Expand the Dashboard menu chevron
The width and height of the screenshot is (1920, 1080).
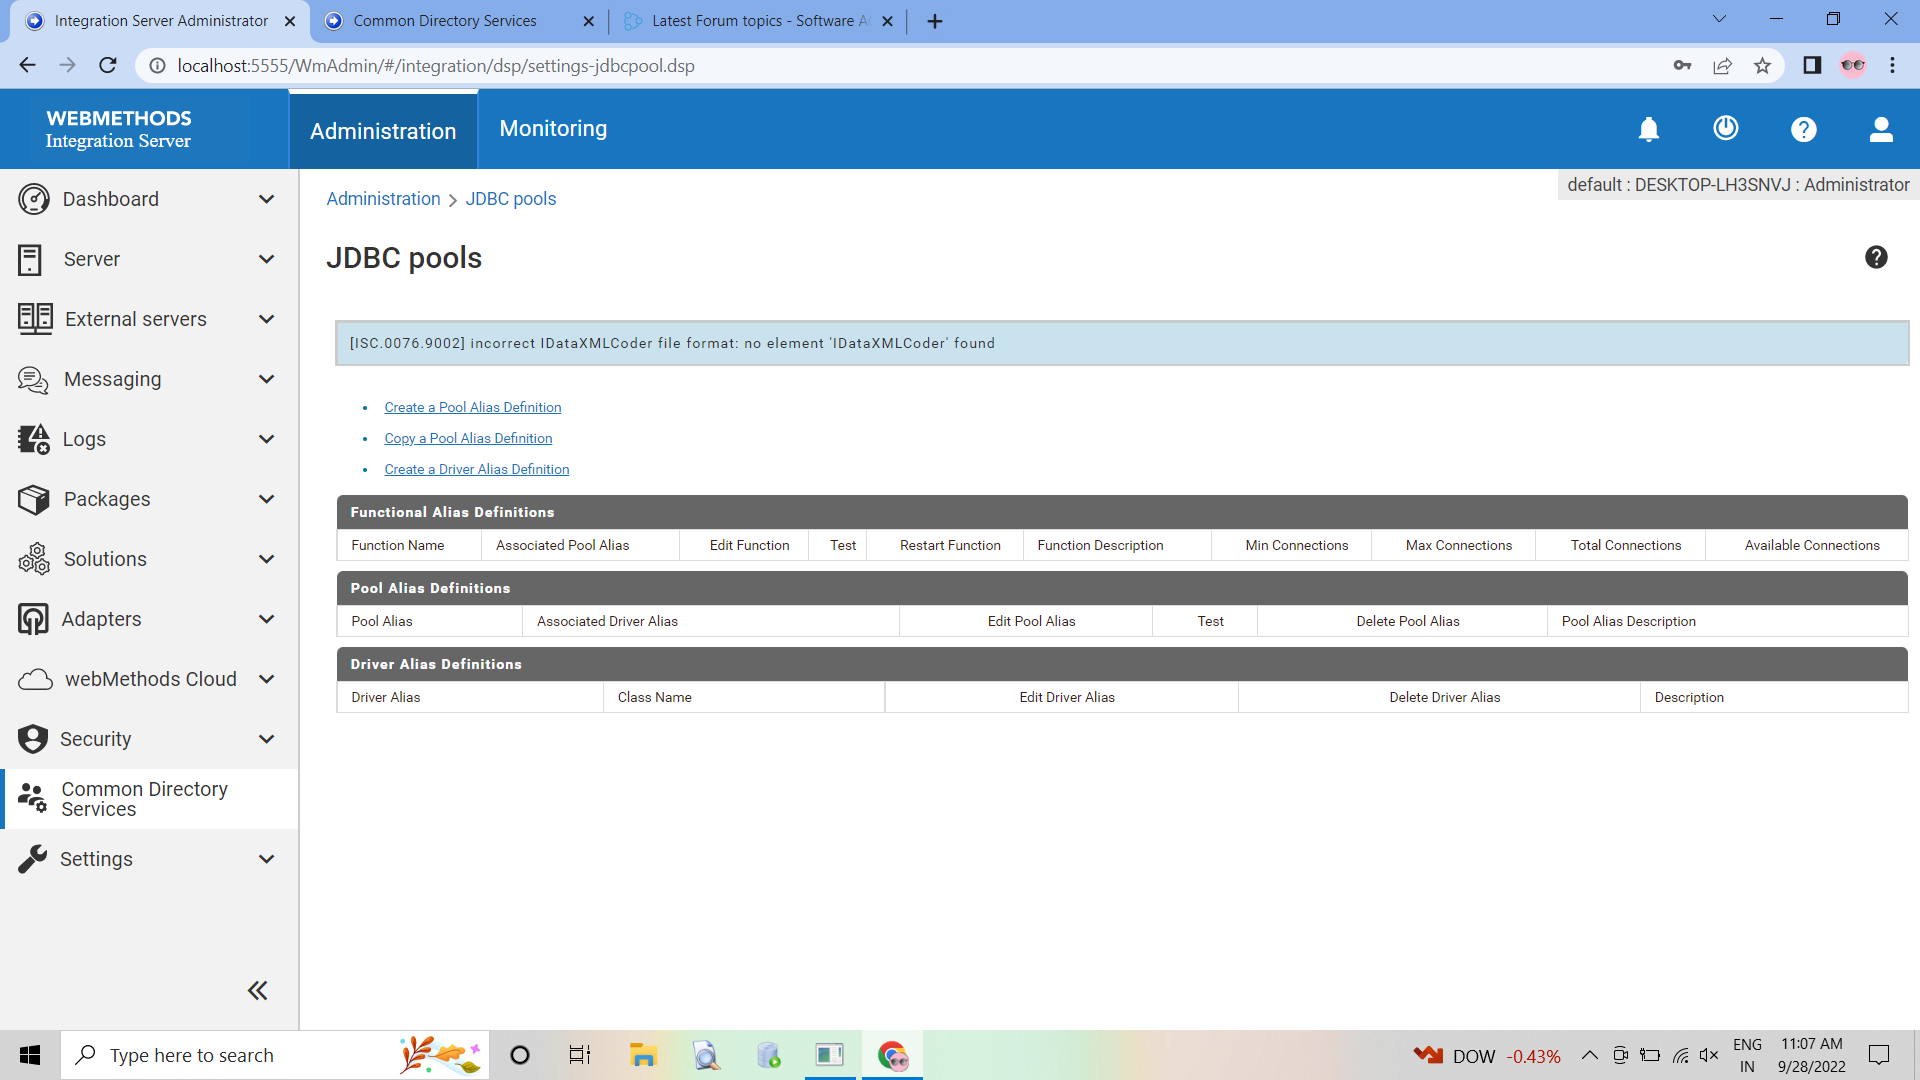(x=266, y=199)
